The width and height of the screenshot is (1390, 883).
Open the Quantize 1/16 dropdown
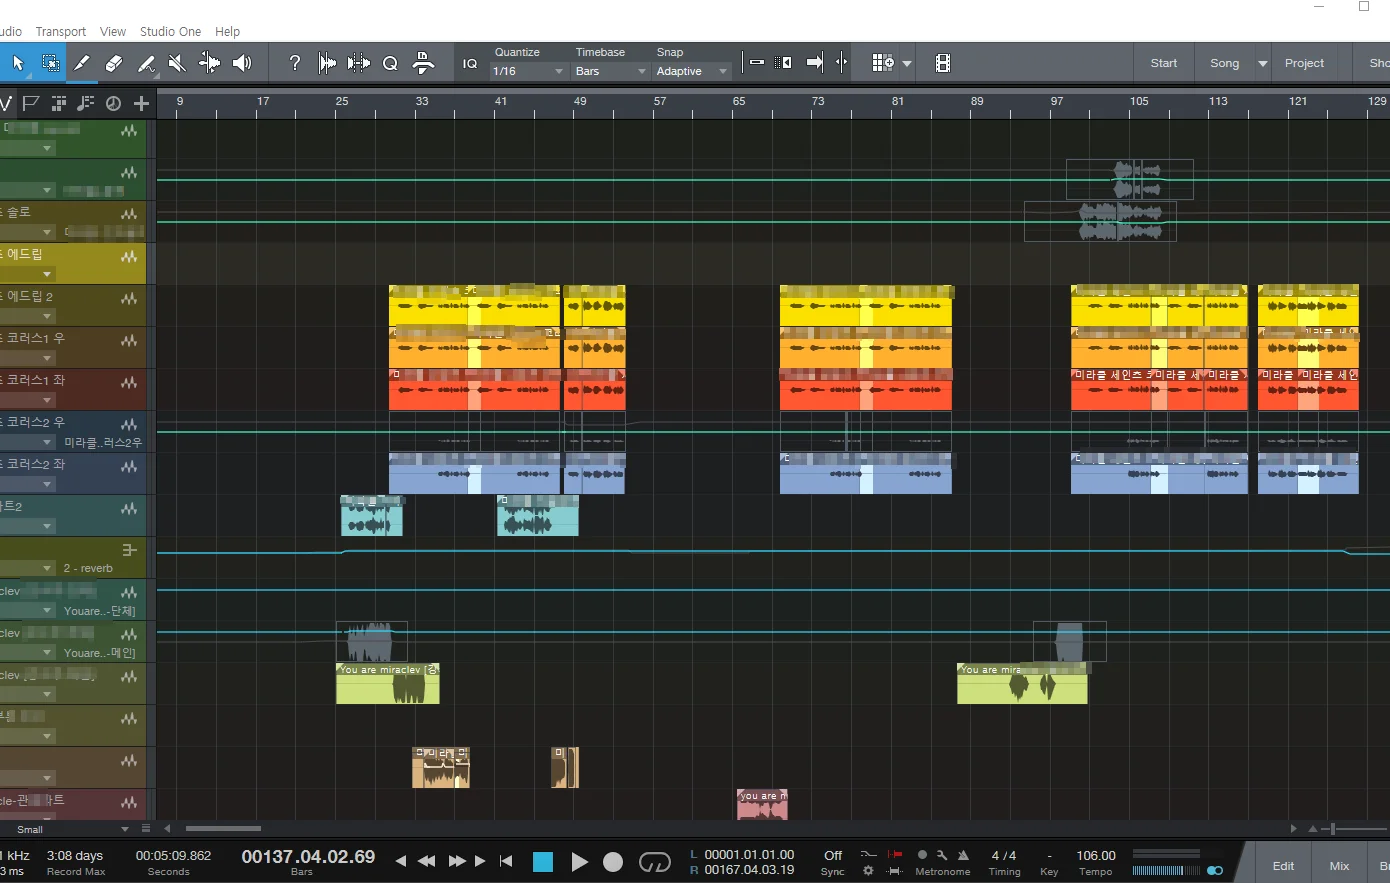click(x=529, y=71)
